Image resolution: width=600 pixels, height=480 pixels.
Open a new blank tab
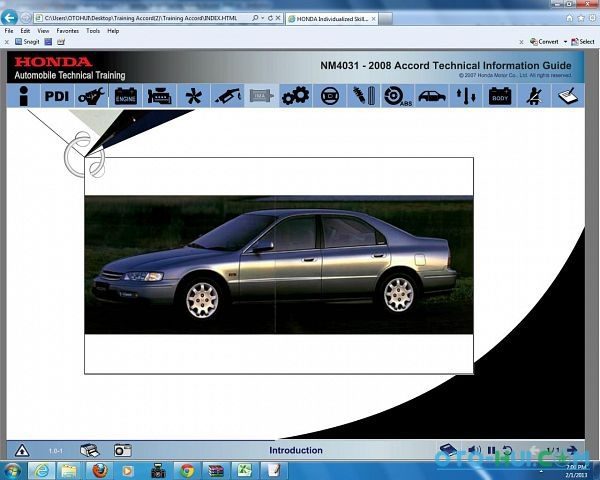click(386, 18)
